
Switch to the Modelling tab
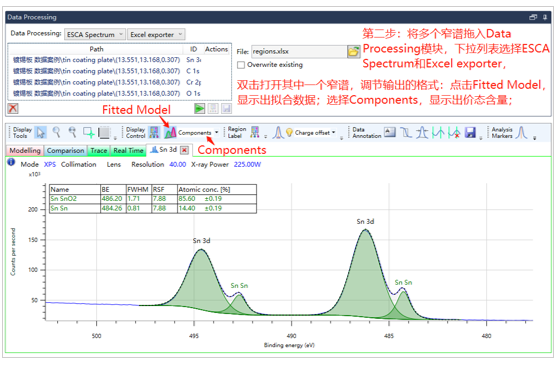click(25, 151)
